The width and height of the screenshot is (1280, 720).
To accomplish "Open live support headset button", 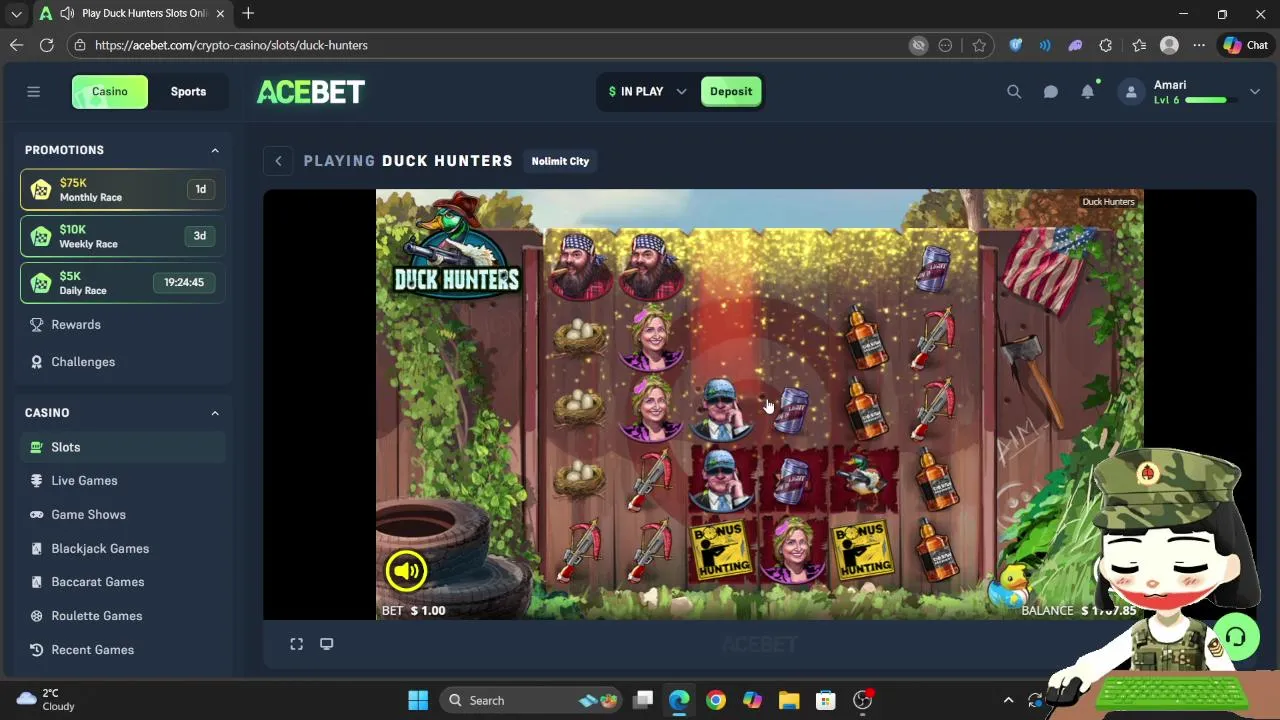I will 1236,637.
